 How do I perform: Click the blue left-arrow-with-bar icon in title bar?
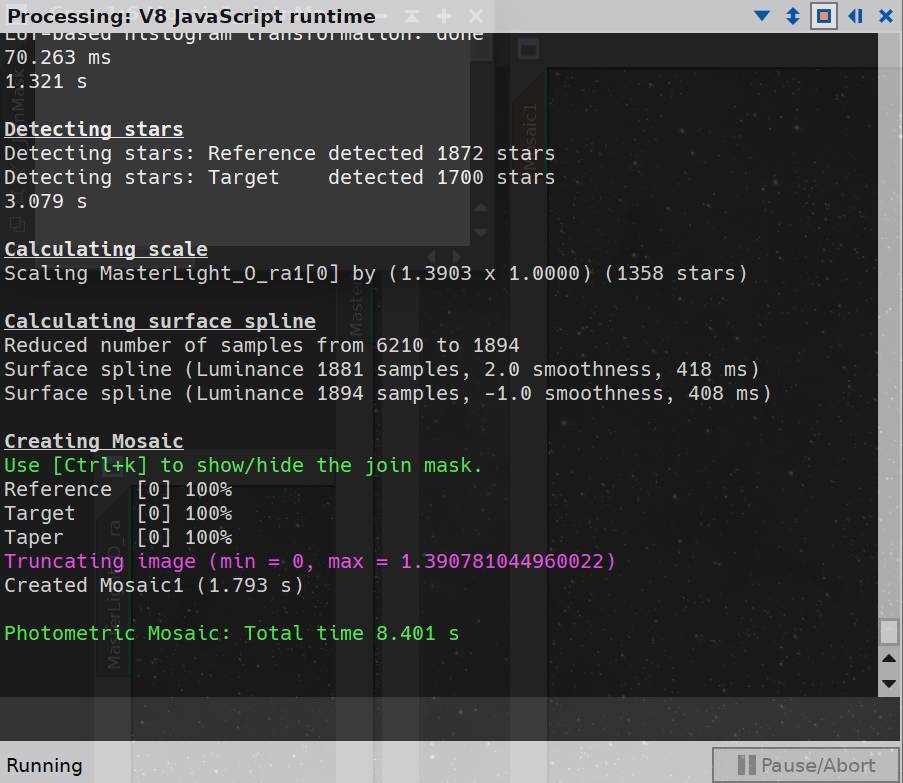click(x=856, y=16)
